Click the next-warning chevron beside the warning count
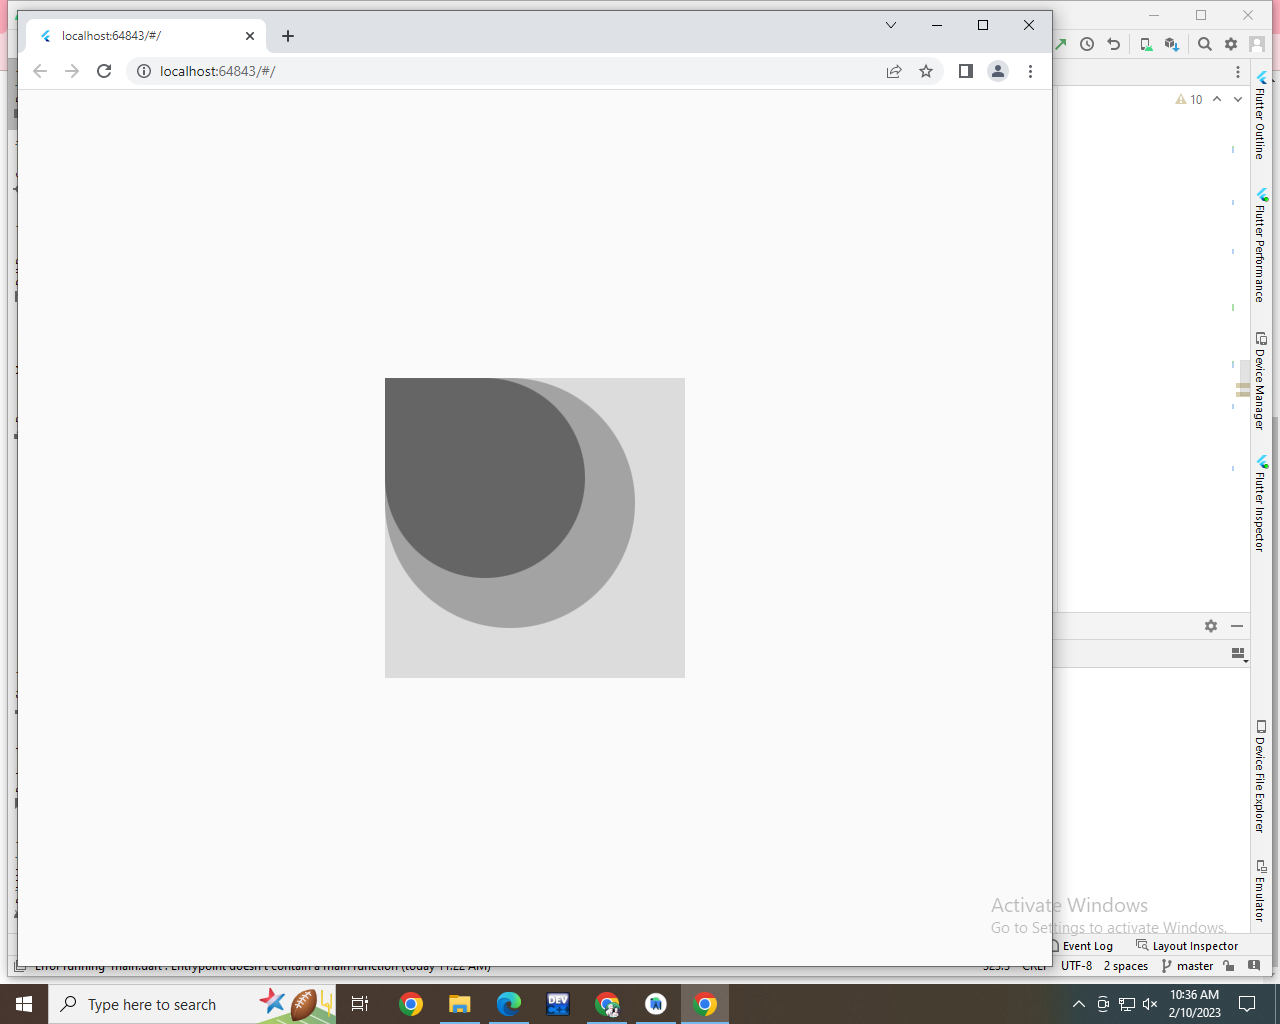1280x1024 pixels. point(1217,99)
